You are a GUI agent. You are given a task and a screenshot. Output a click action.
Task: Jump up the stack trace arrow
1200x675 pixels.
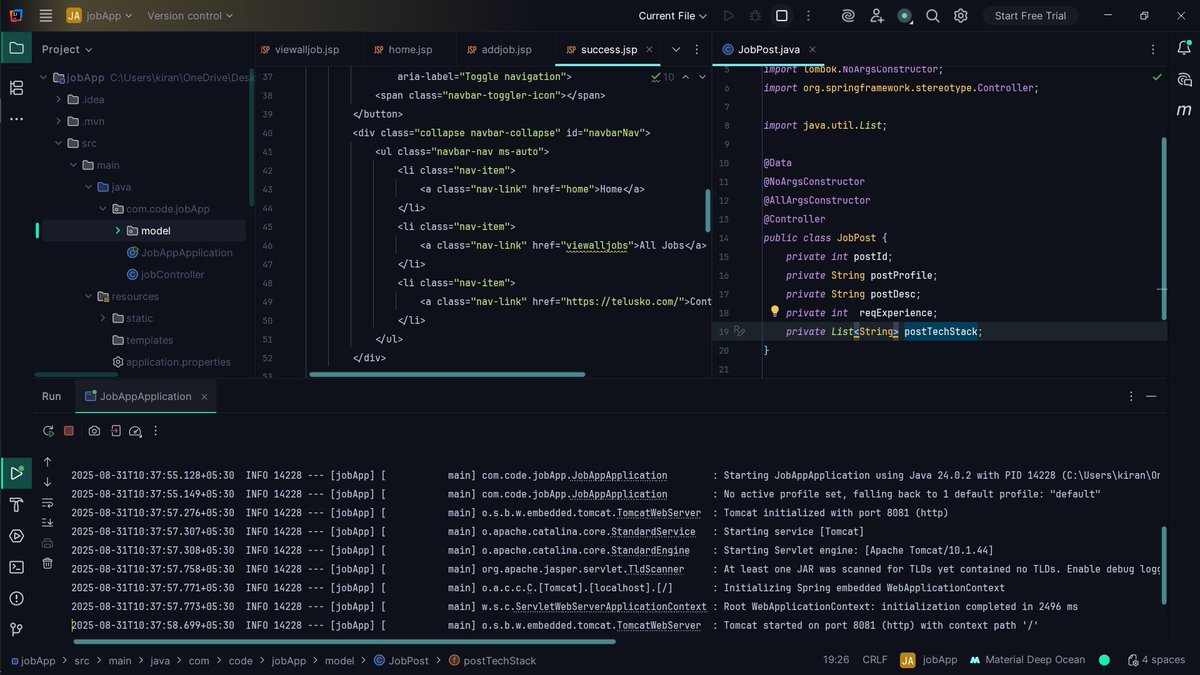(x=47, y=462)
